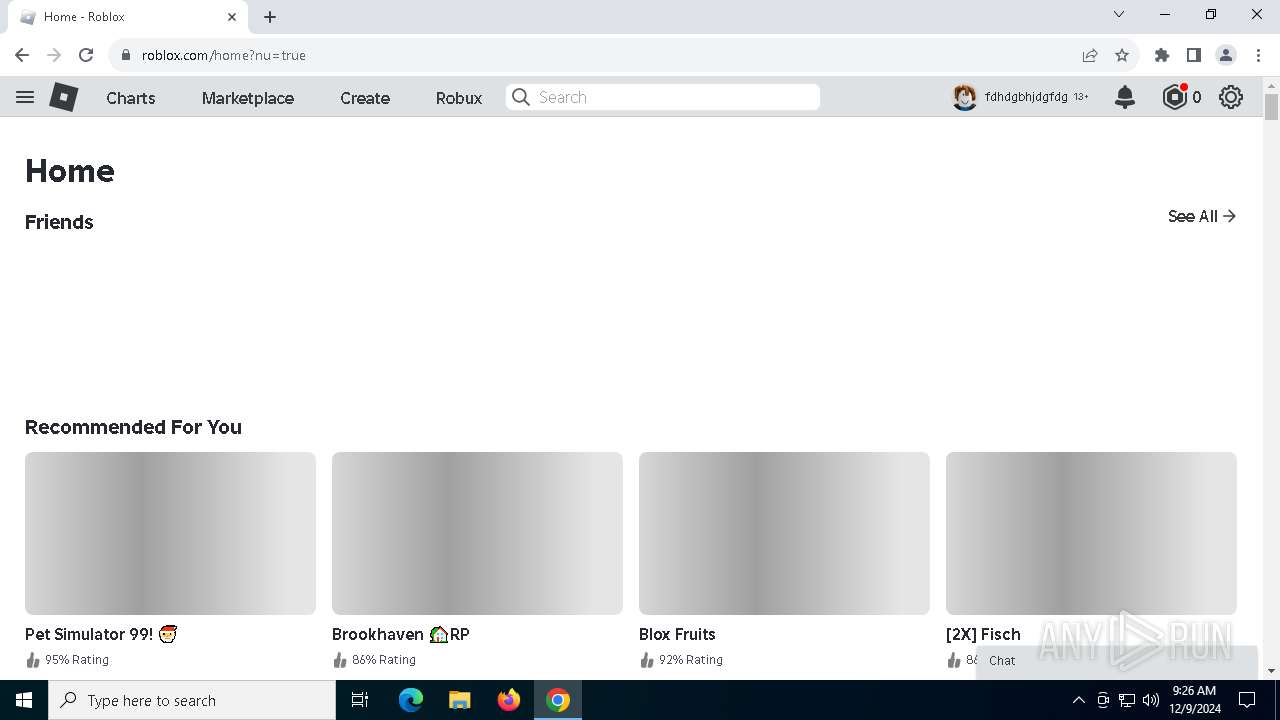Open the browser extensions puzzle icon
This screenshot has width=1280, height=720.
(1162, 55)
